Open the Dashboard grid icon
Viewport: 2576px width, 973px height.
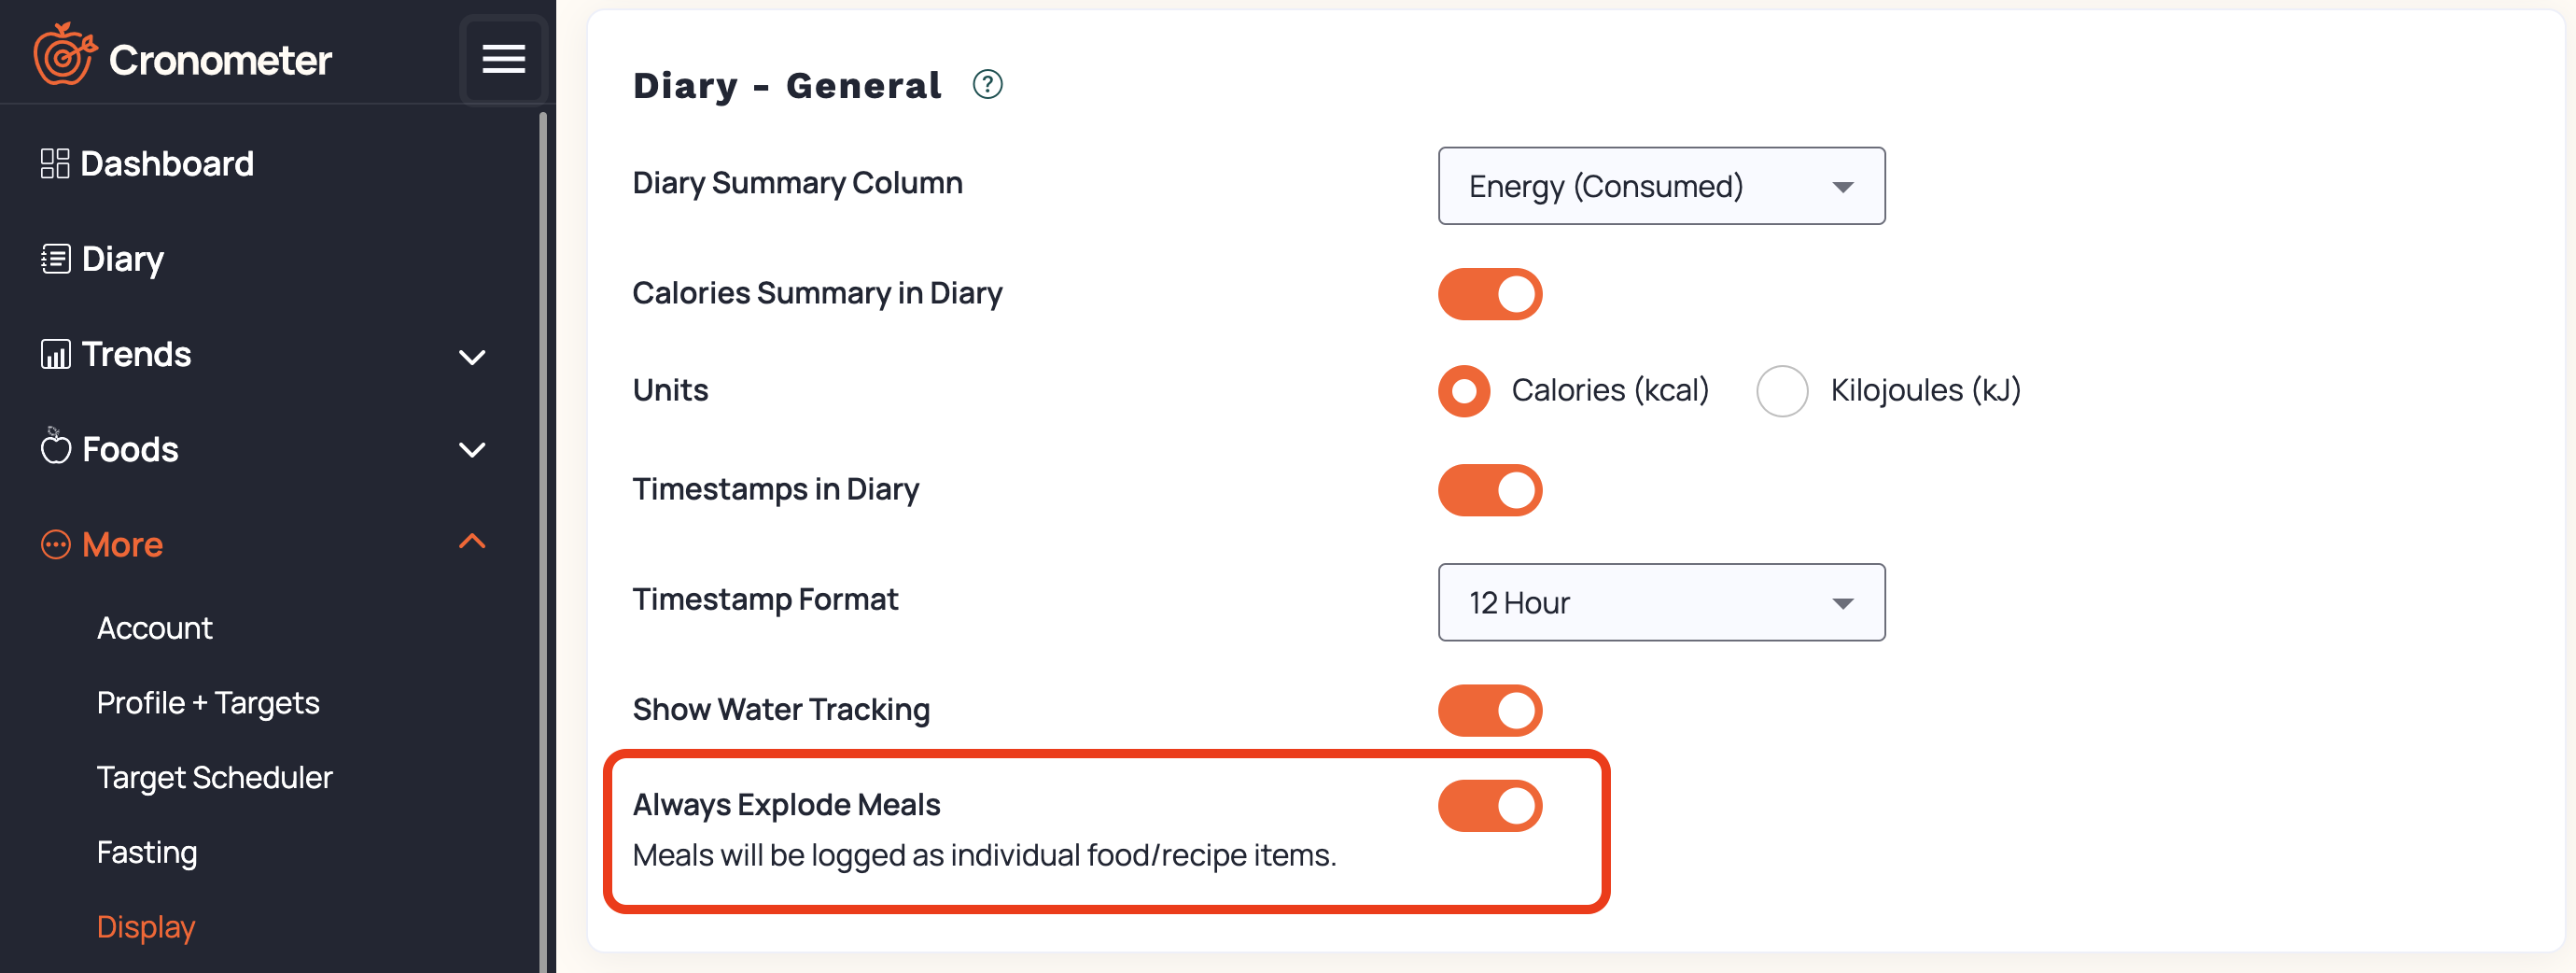click(55, 163)
